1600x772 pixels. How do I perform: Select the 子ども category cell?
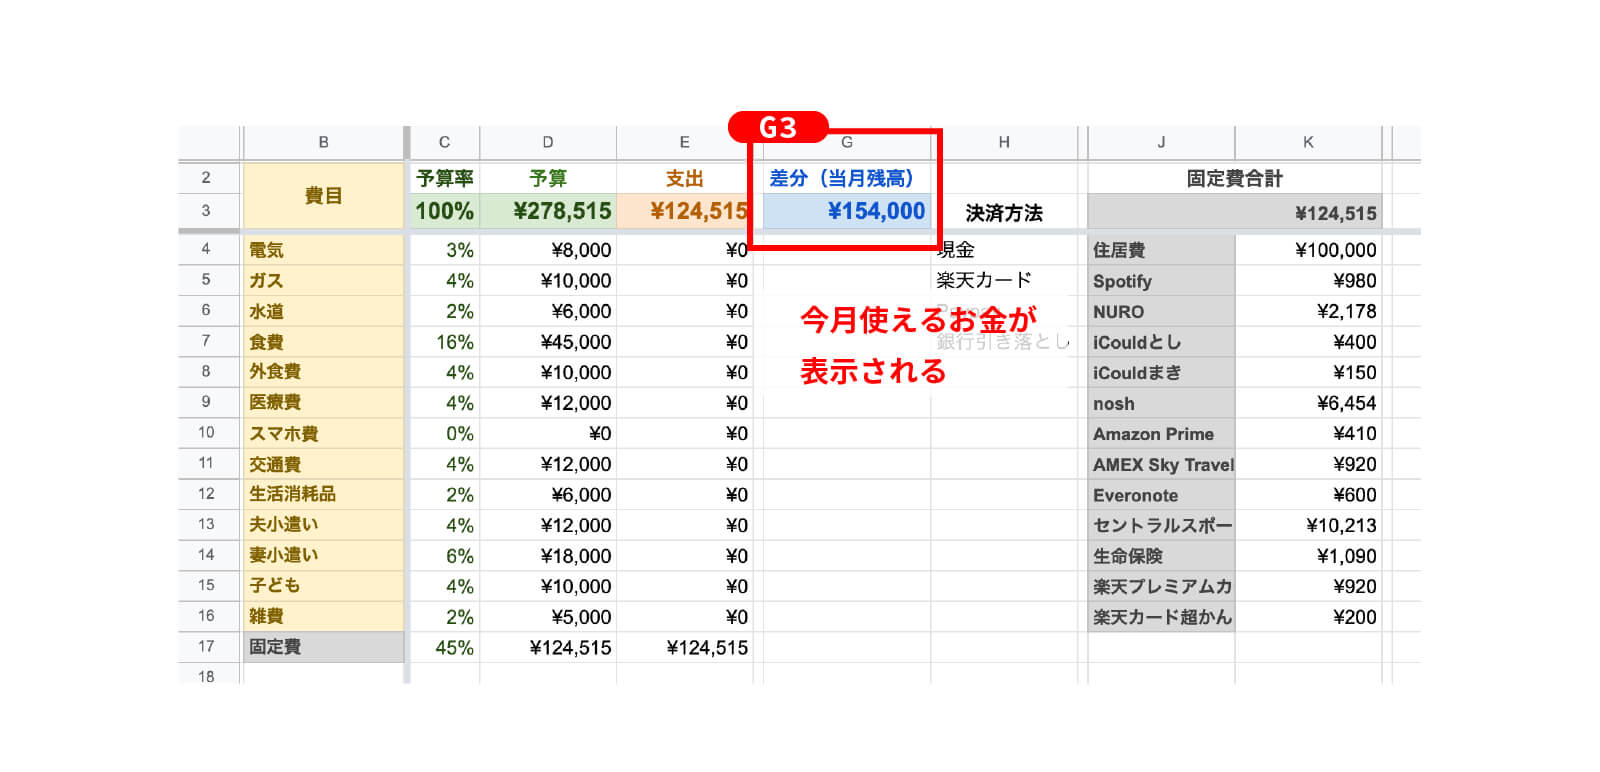point(323,586)
